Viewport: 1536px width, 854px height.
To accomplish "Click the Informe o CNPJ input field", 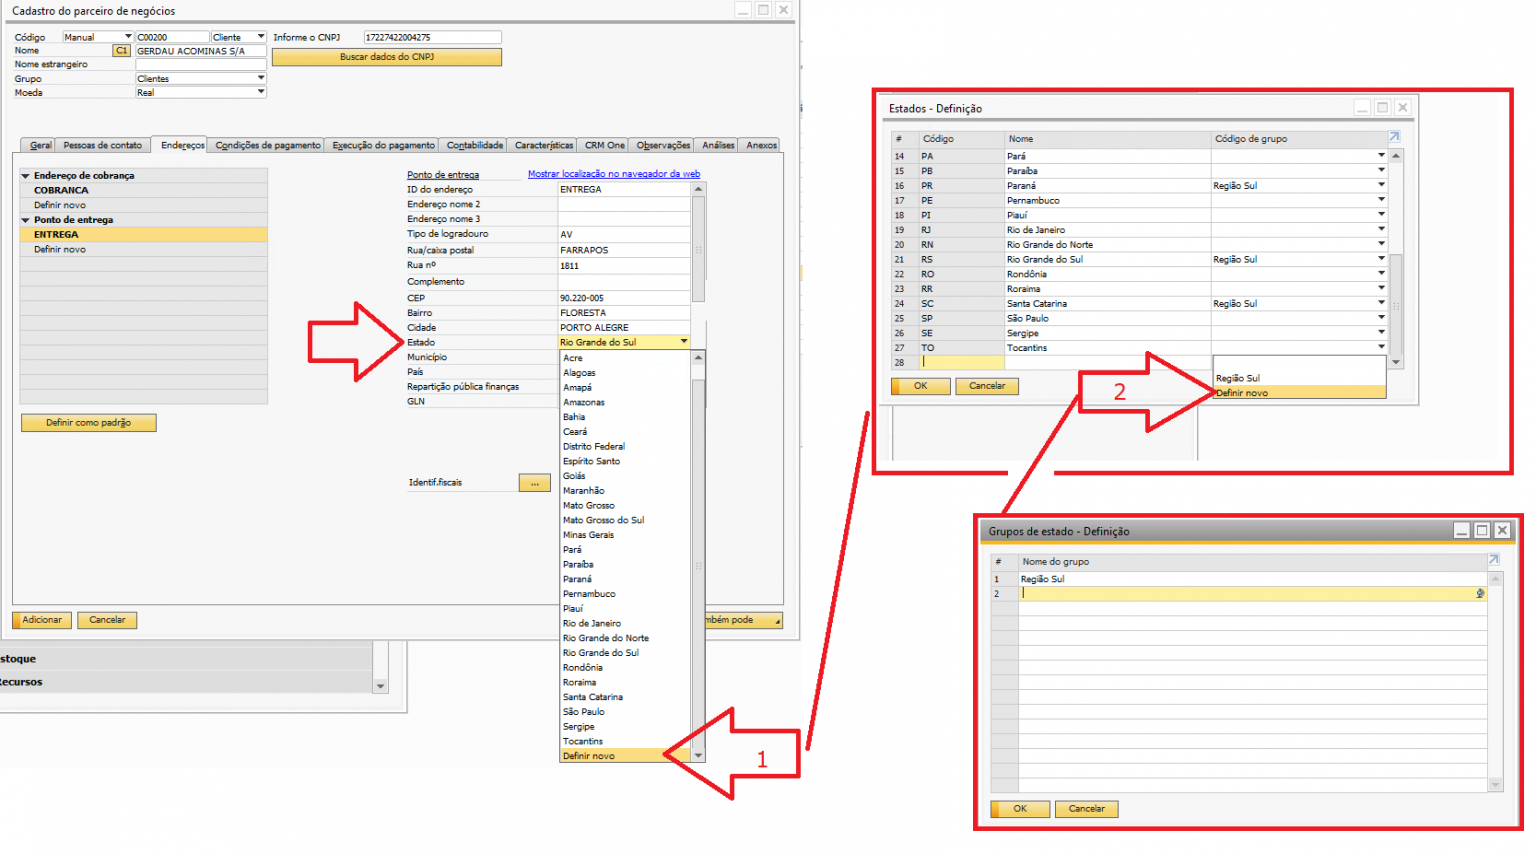I will pos(432,37).
